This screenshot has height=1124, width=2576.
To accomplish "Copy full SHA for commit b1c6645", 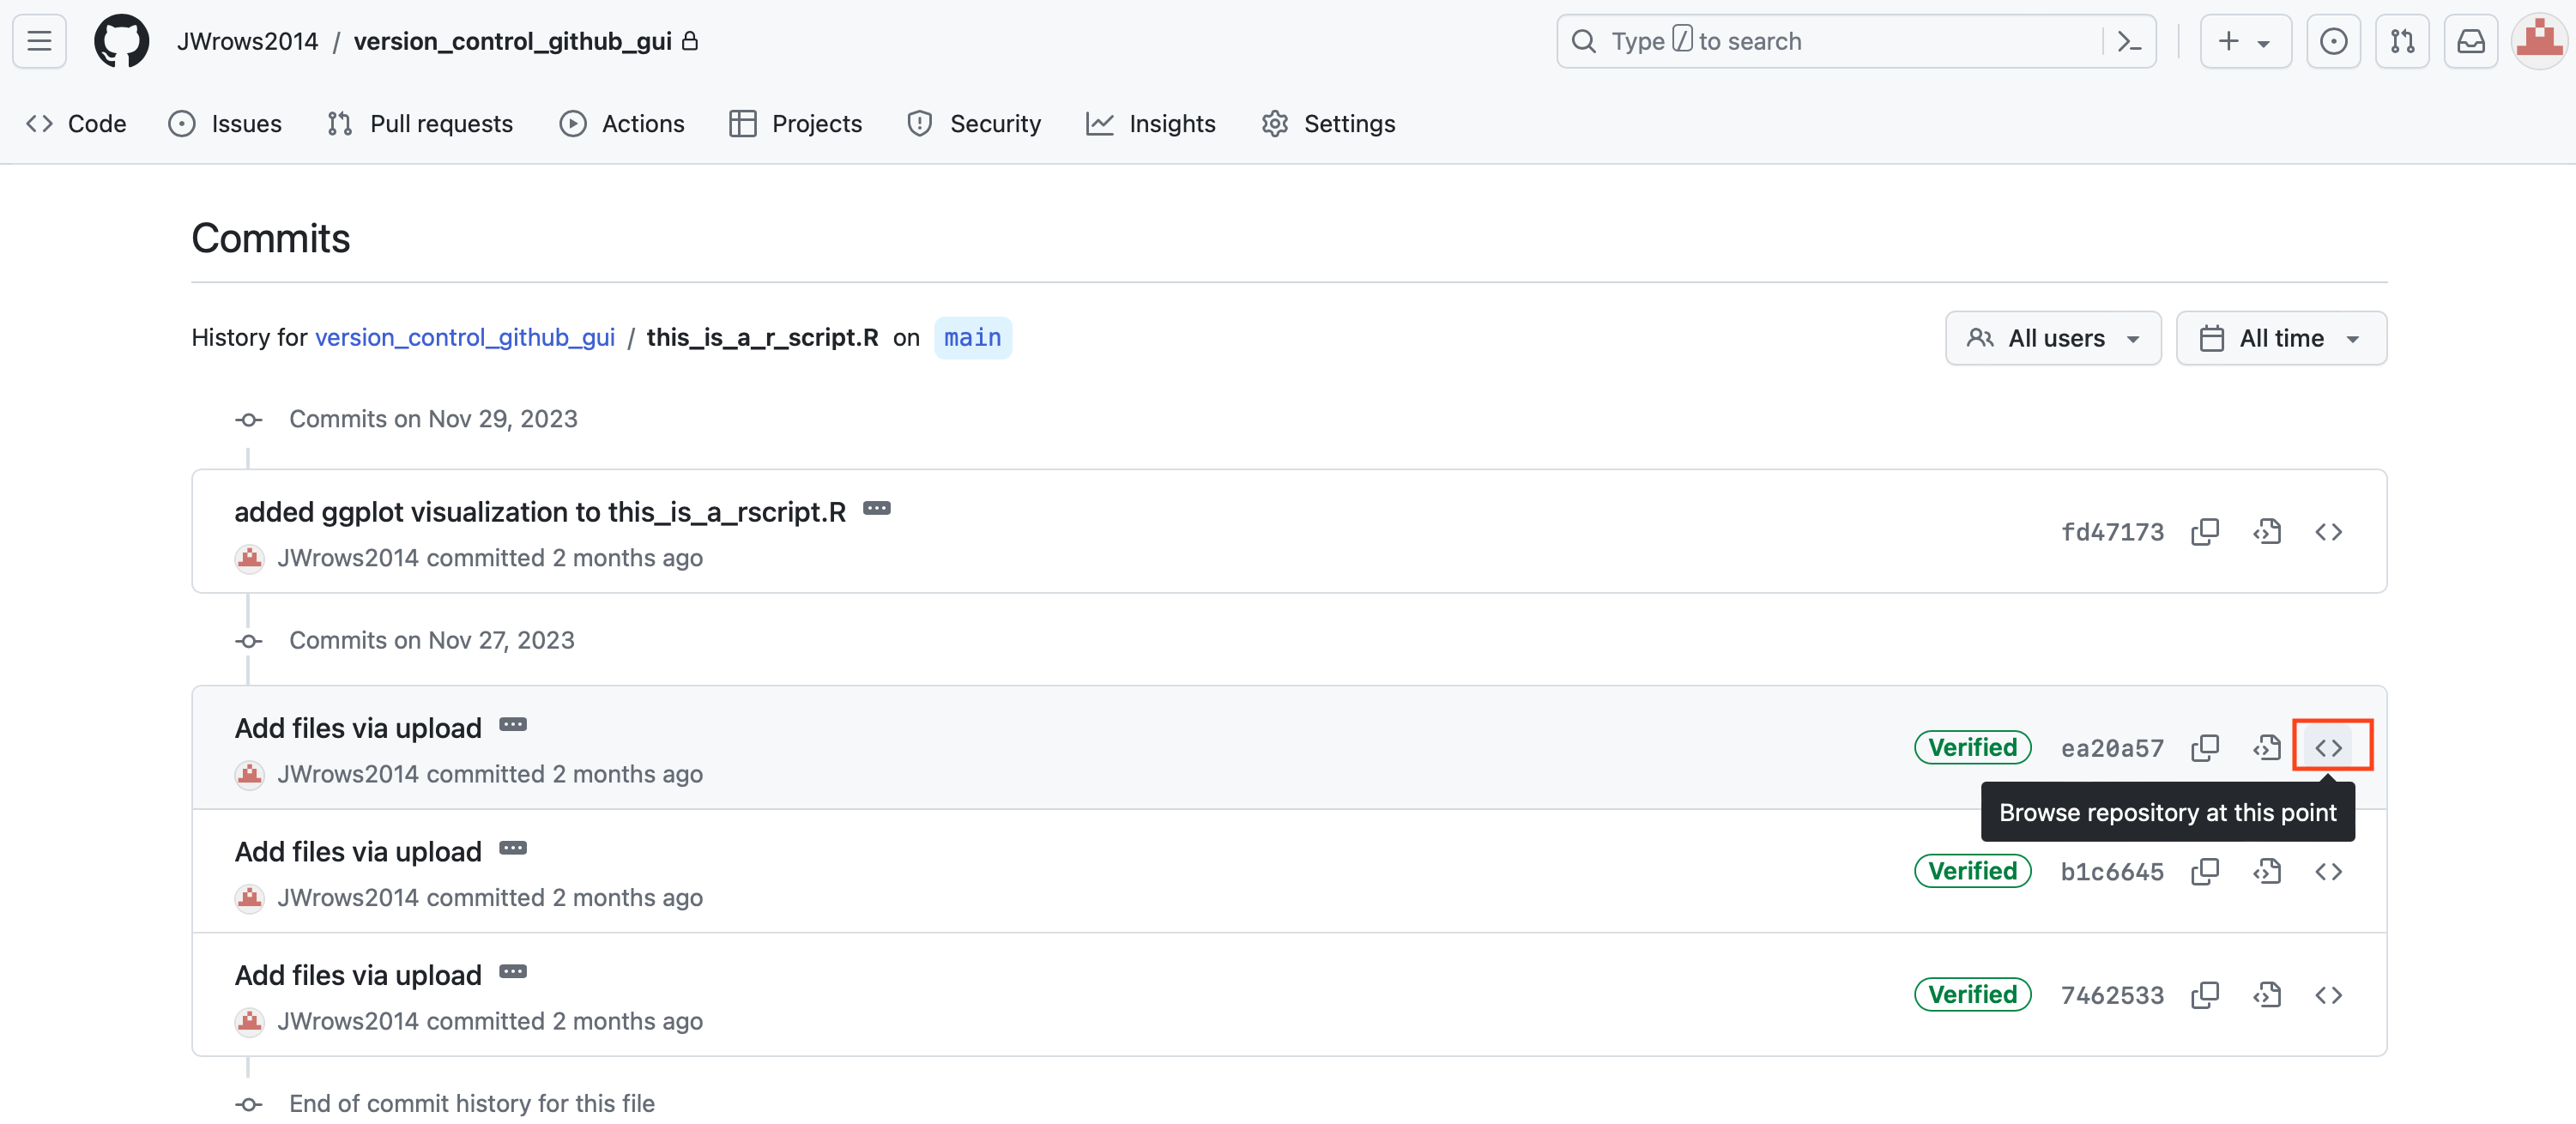I will pos(2205,871).
